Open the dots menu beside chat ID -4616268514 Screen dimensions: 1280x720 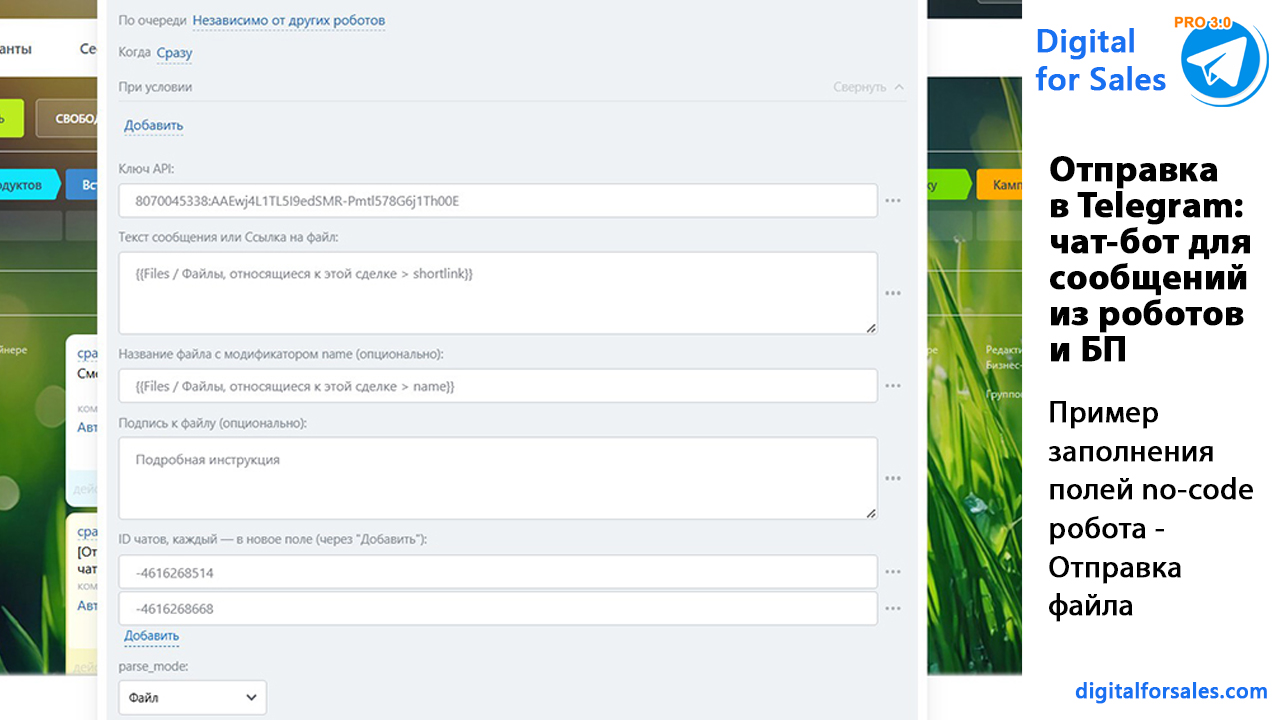(893, 573)
